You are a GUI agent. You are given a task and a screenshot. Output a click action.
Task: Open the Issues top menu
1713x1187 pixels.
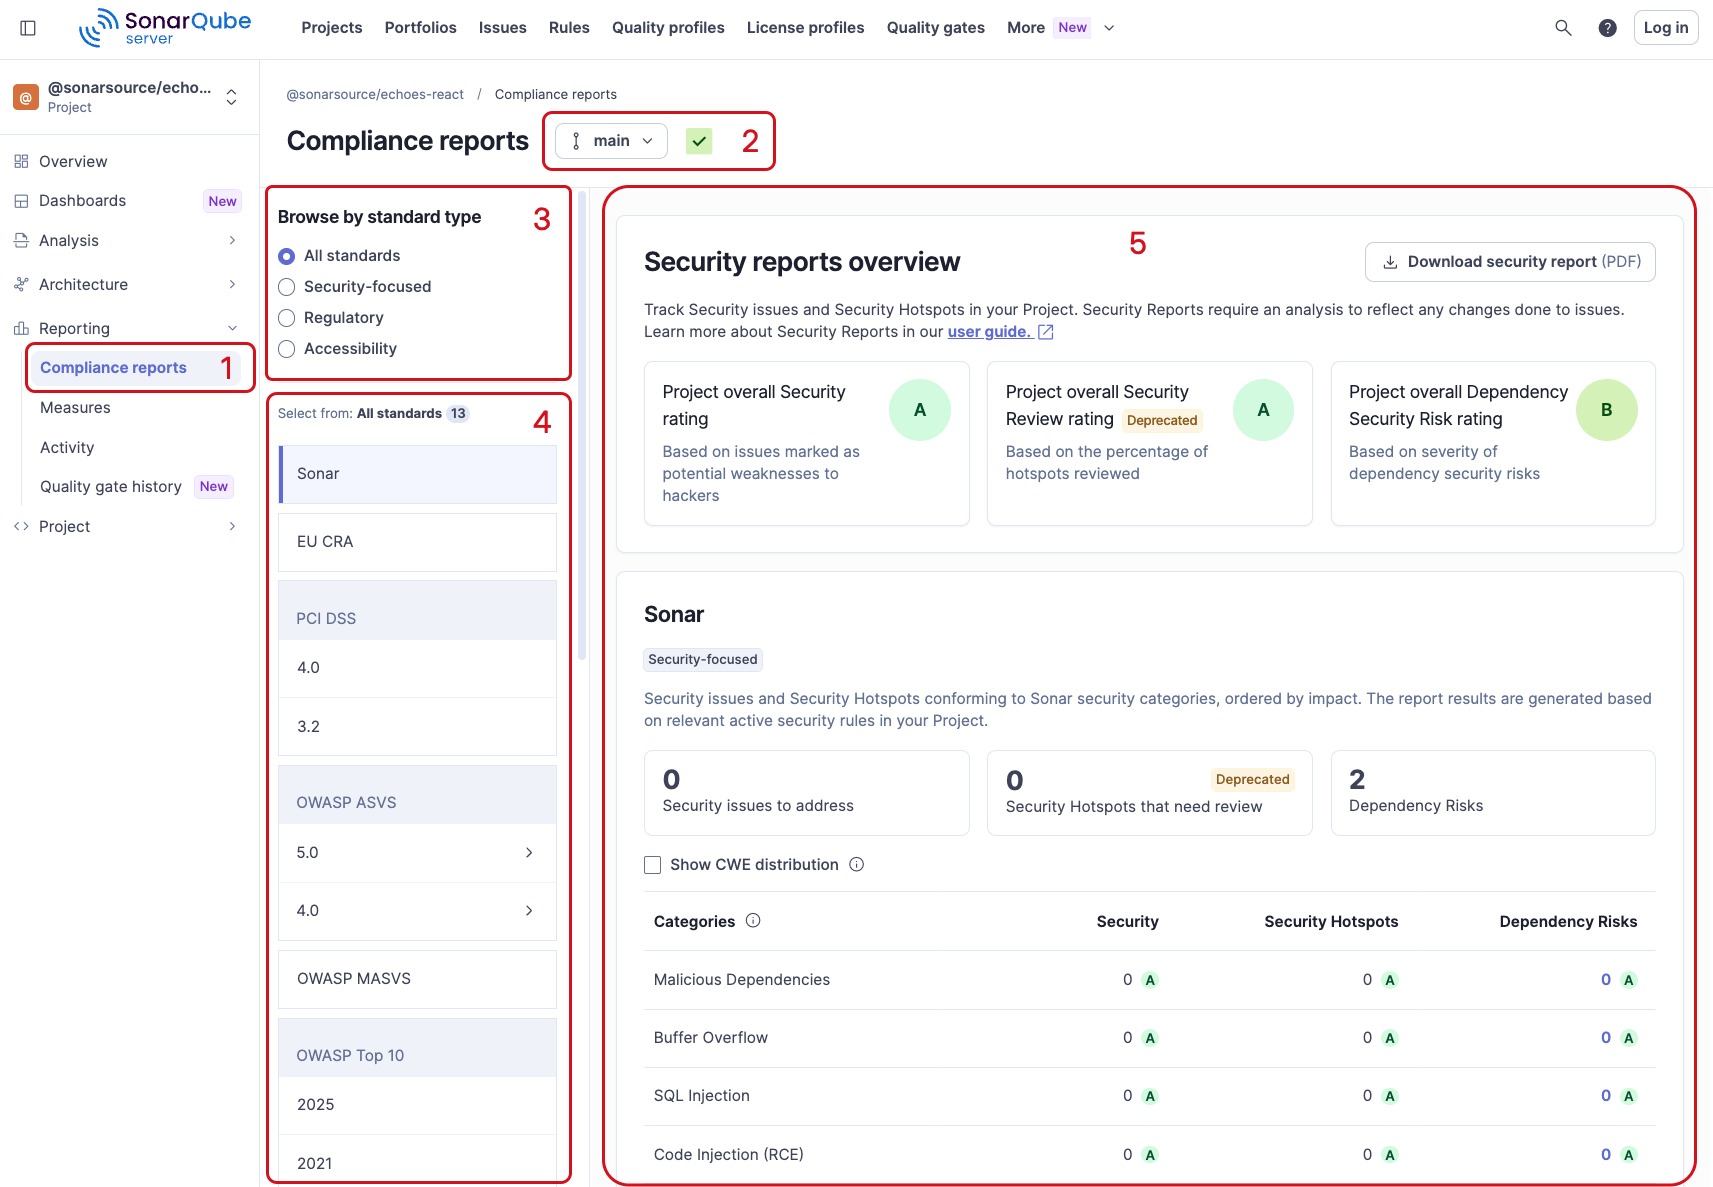[503, 28]
